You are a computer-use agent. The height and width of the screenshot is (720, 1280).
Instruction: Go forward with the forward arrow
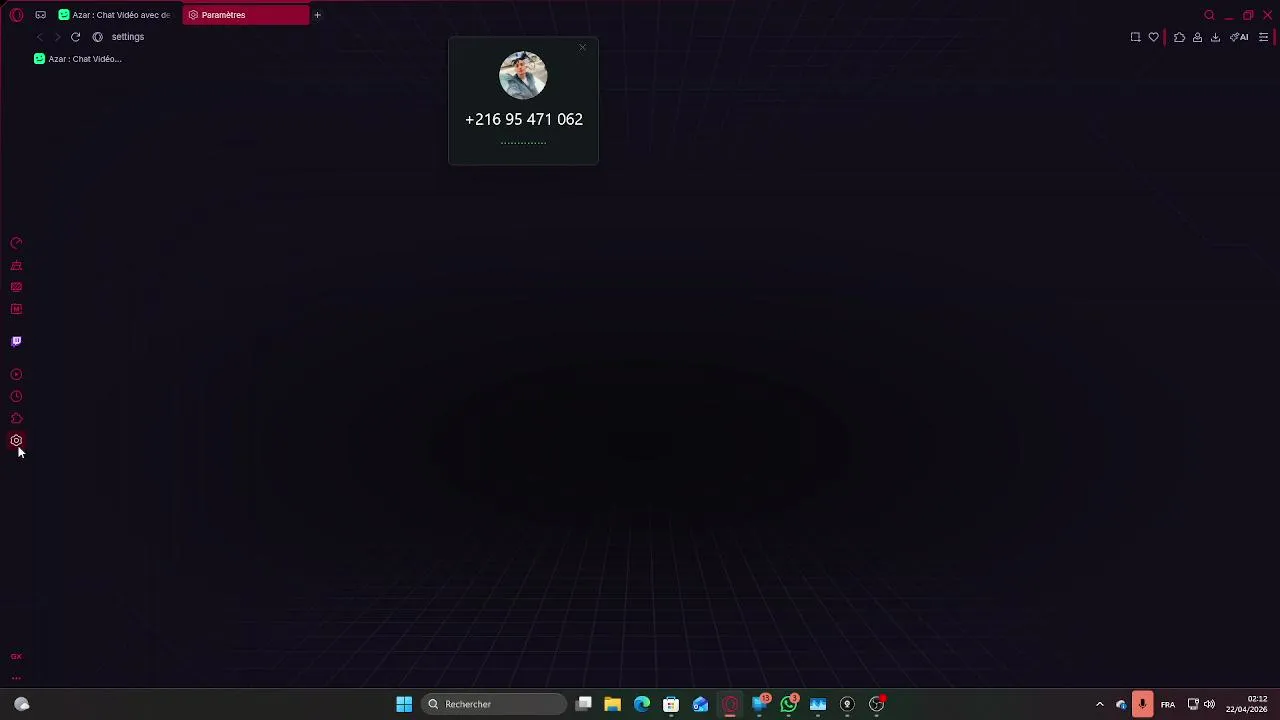coord(57,37)
